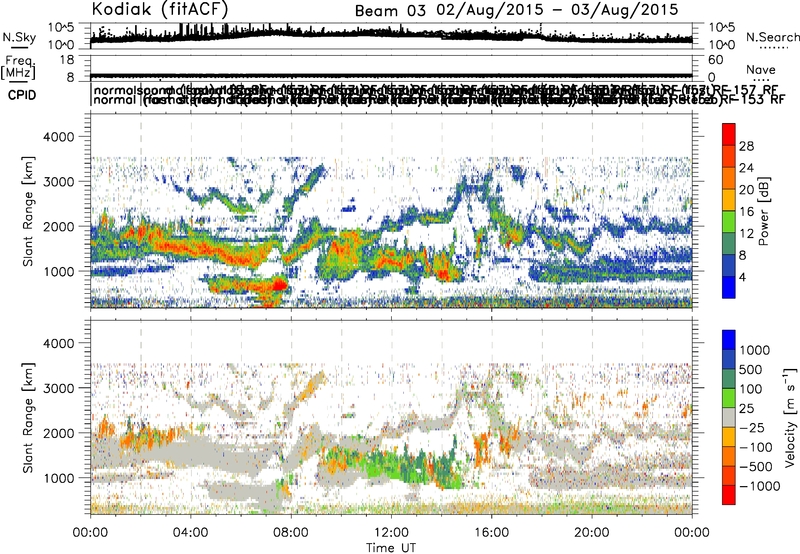Click the '60' tick on the Nave axis
Screen dimensions: 800x554
(716, 60)
